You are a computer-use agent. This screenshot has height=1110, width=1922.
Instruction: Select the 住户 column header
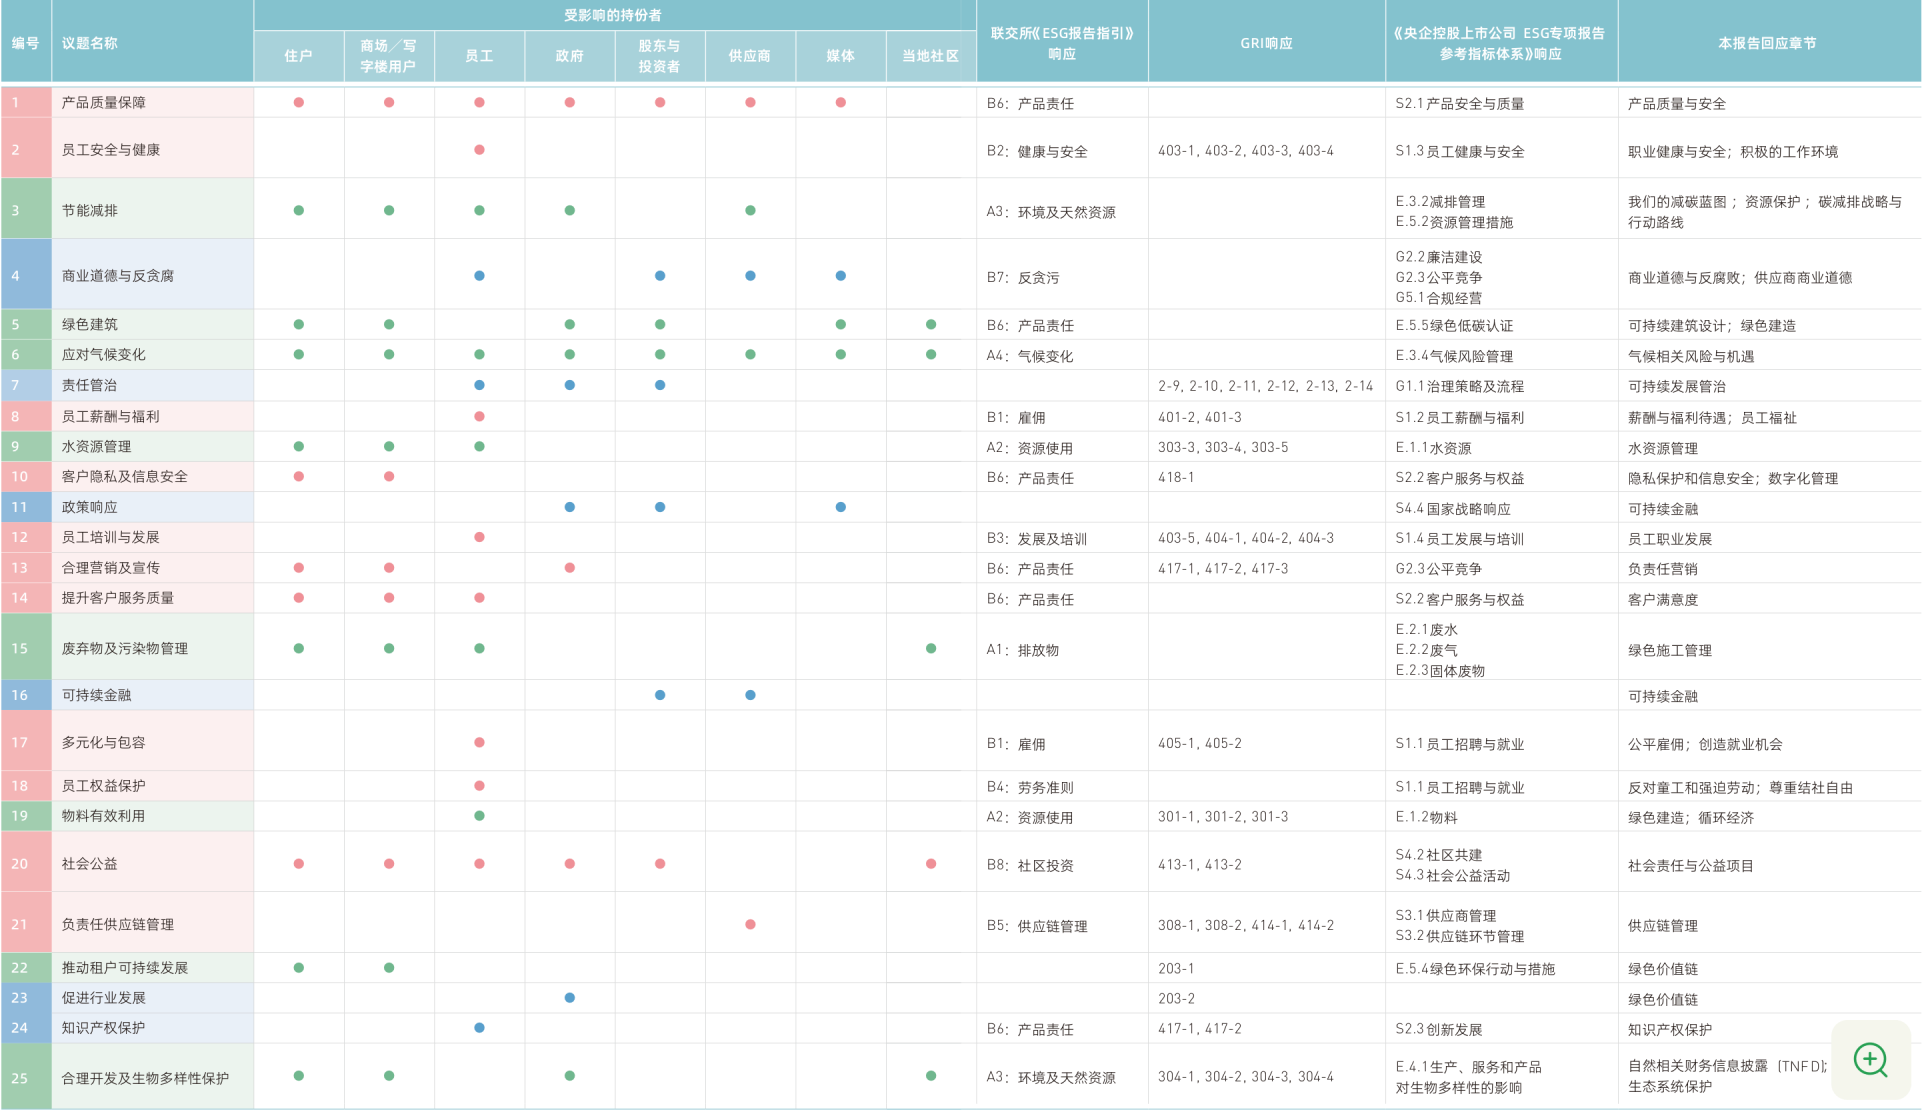(298, 56)
